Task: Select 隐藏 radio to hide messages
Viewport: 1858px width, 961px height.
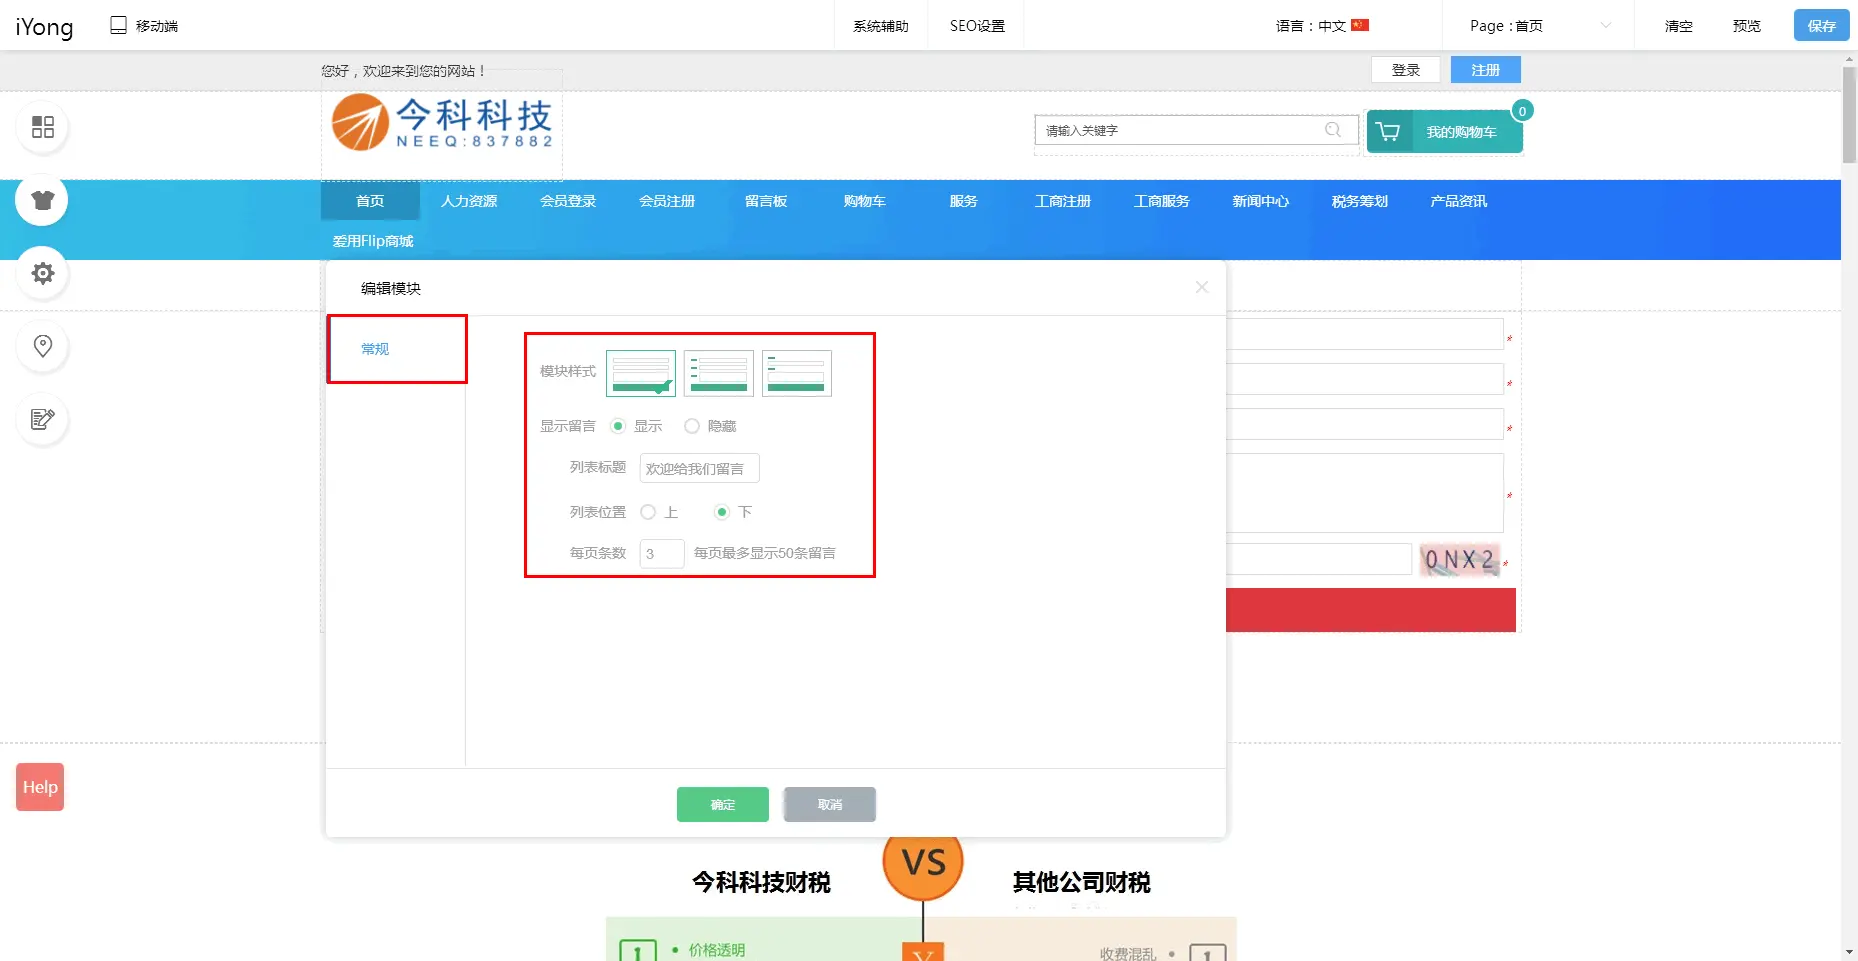Action: coord(692,426)
